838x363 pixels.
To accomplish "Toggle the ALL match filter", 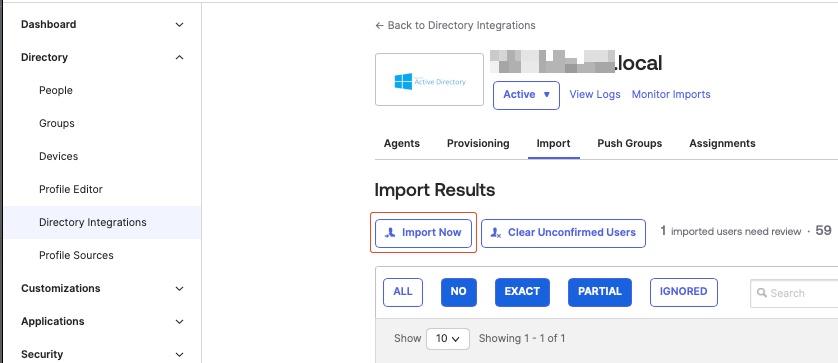I will click(x=403, y=292).
